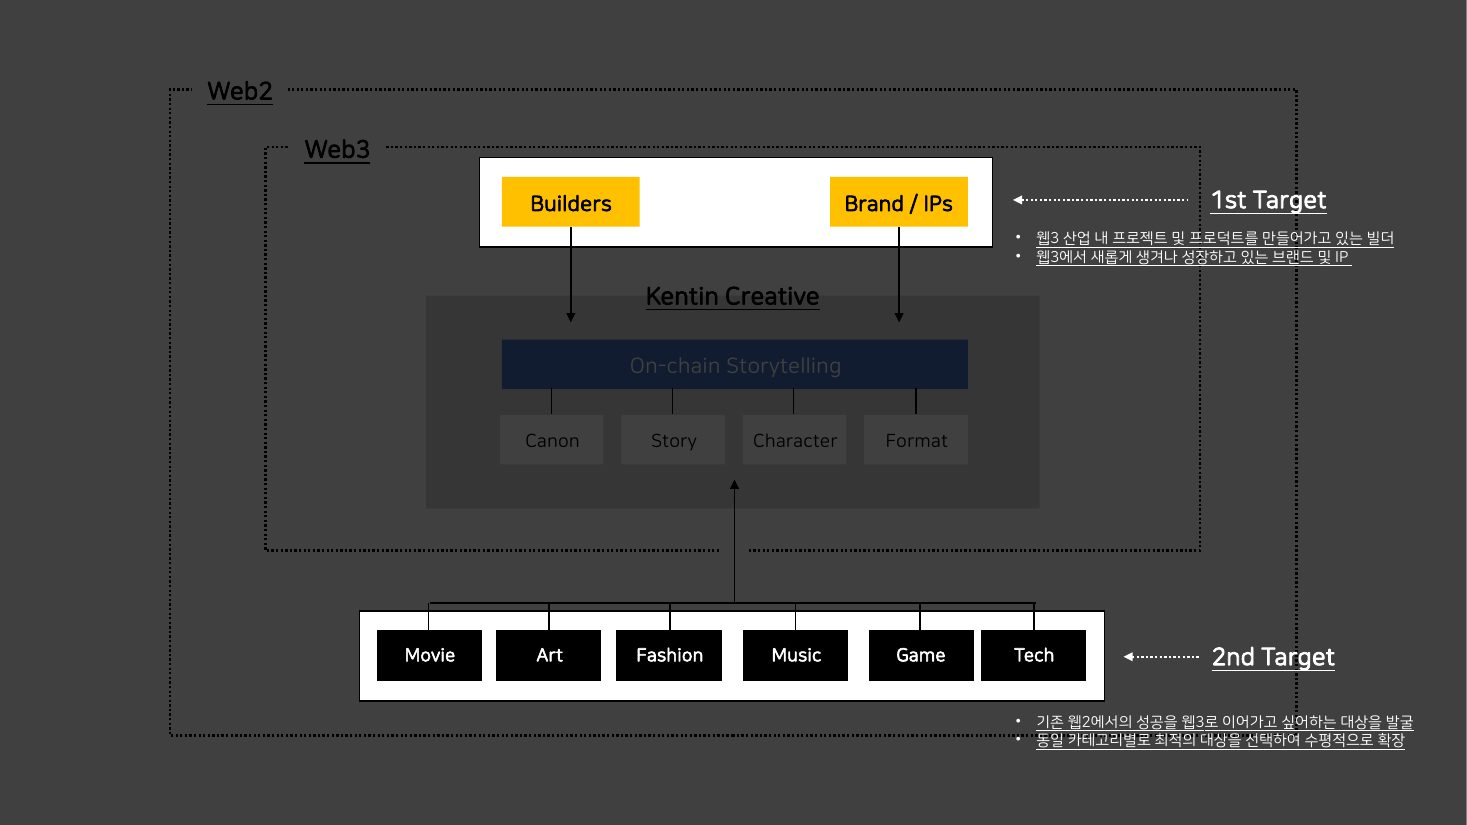
Task: Click the black Fashion box
Action: tap(669, 655)
